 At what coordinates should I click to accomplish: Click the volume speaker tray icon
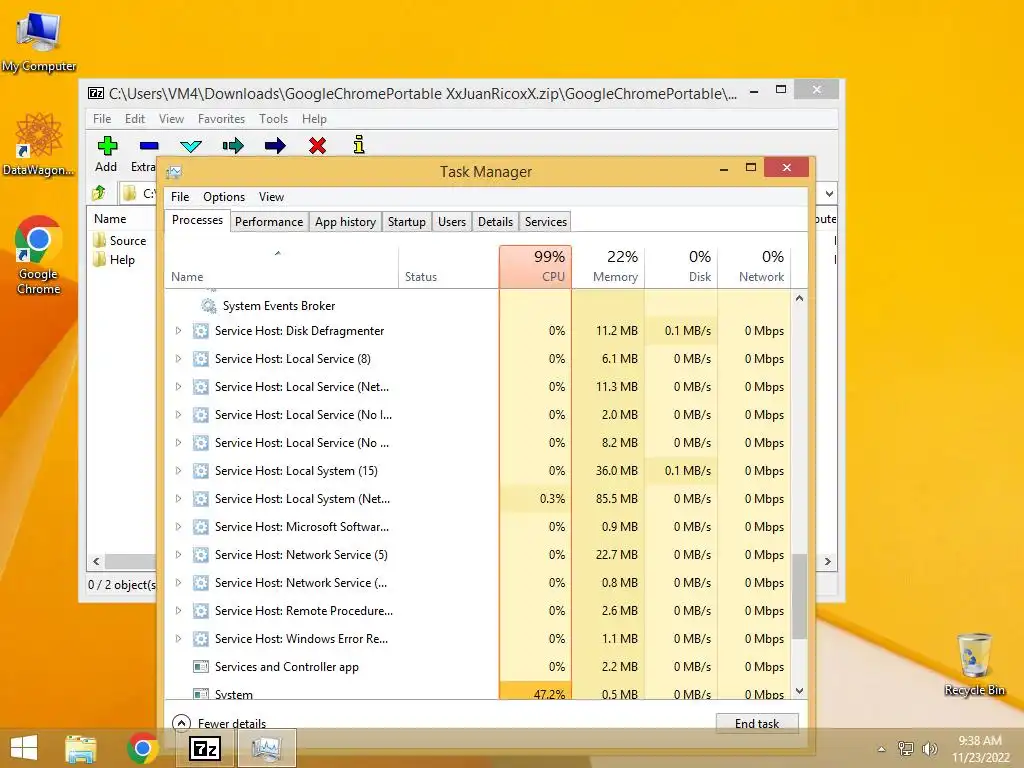coord(929,749)
